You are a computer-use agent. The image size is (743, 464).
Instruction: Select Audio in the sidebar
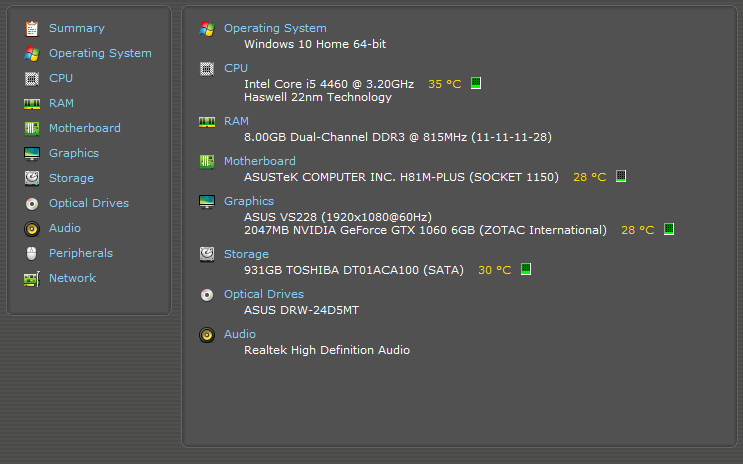65,228
